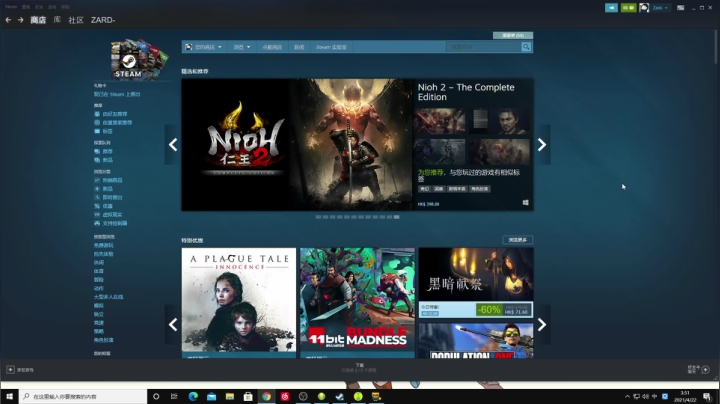
Task: Click the Windows taskbar search box
Action: pos(83,396)
